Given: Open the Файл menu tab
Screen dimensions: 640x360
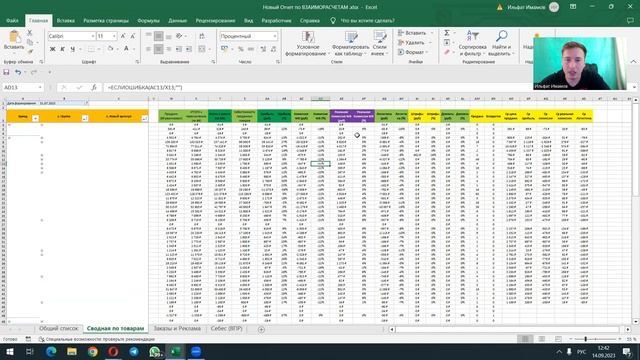Looking at the screenshot, I should tap(12, 20).
